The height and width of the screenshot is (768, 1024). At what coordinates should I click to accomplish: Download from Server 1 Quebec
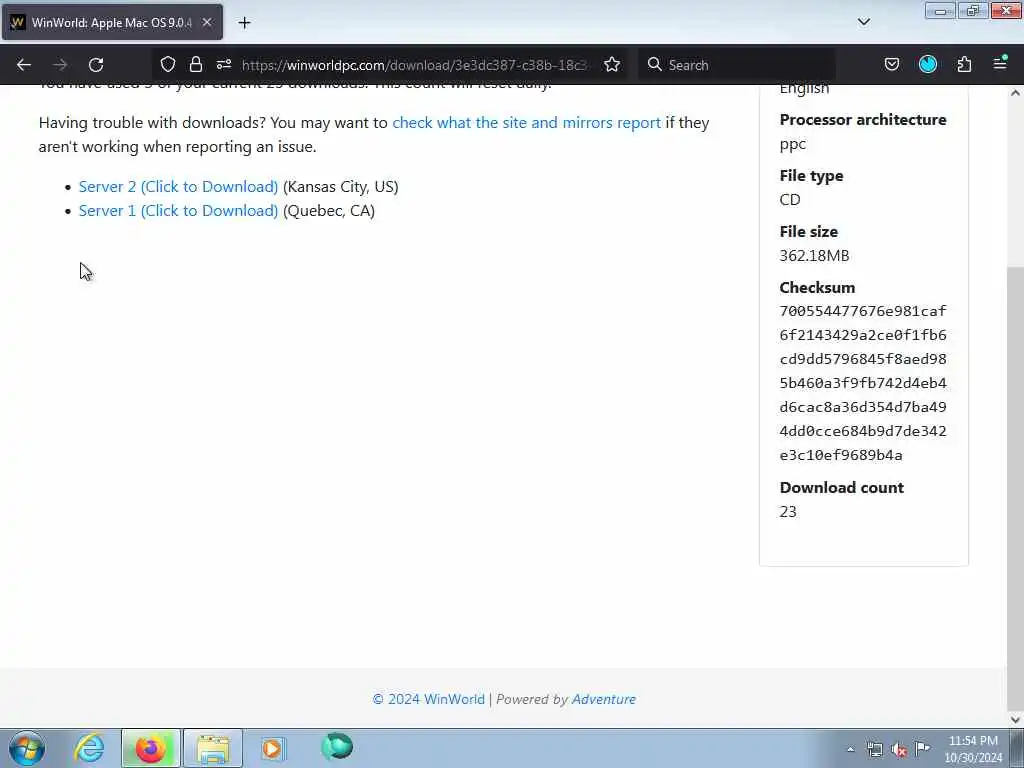[x=178, y=211]
